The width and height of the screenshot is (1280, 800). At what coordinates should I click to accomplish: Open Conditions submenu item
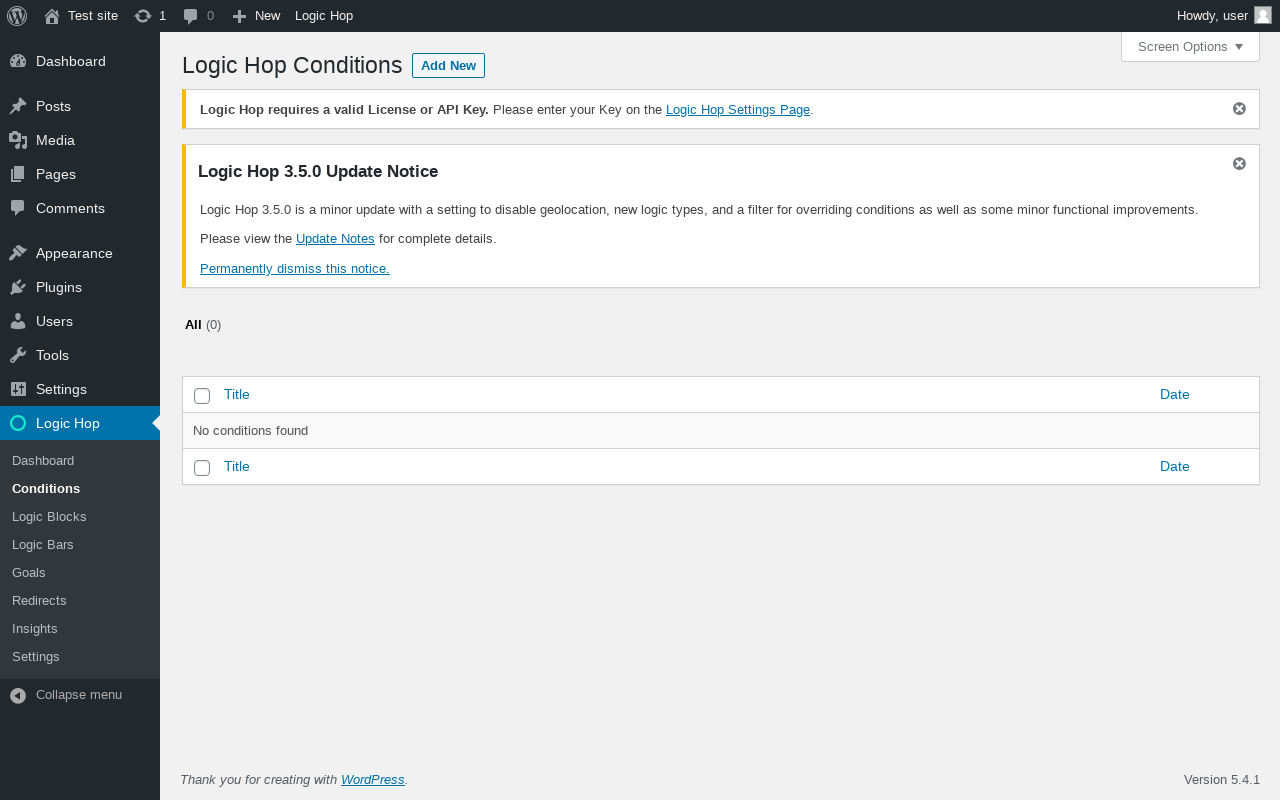[x=46, y=489]
